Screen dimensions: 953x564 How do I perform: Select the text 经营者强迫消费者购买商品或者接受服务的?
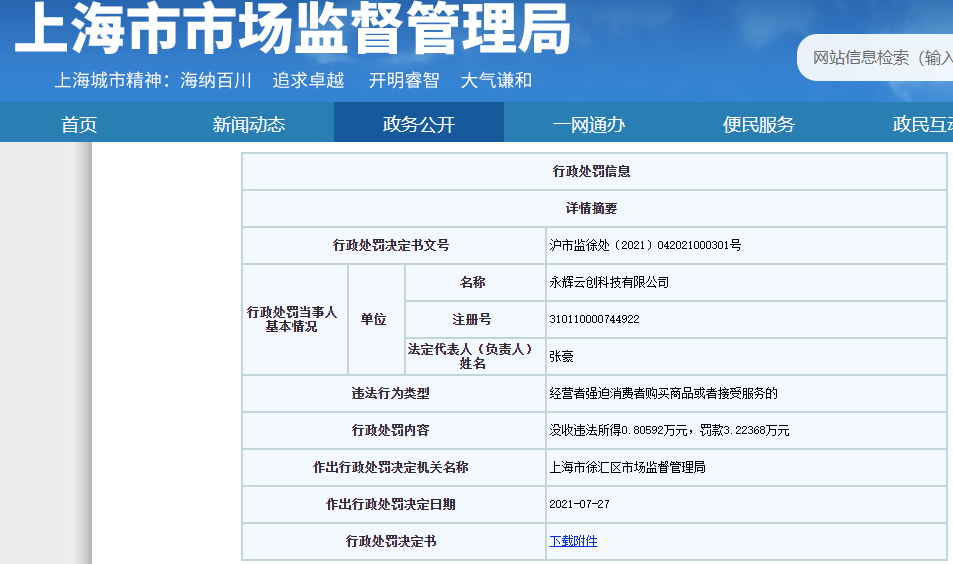pos(663,393)
